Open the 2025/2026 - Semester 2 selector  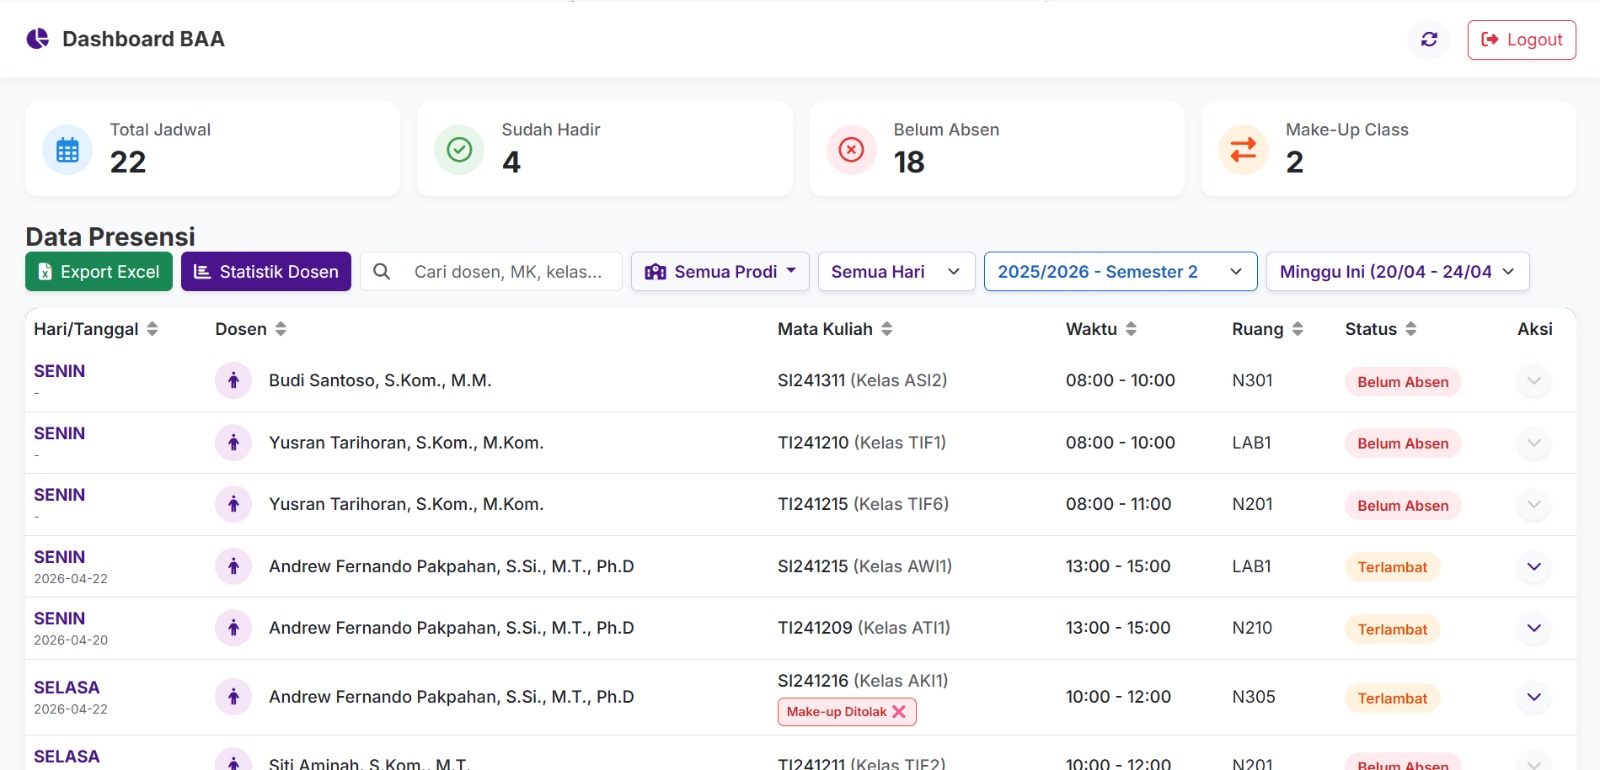click(1120, 271)
